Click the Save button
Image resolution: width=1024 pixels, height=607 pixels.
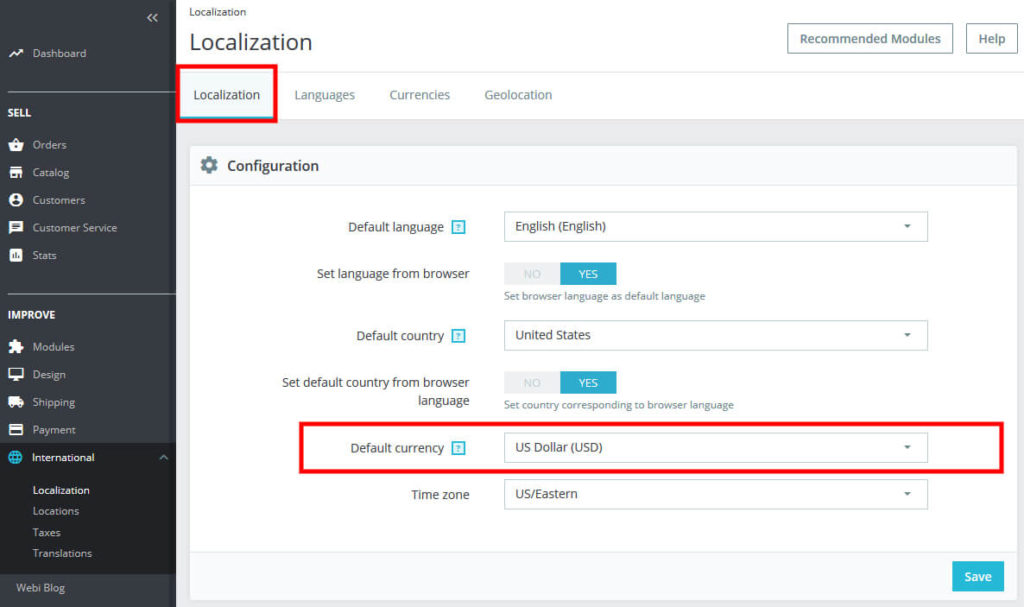pyautogui.click(x=977, y=576)
